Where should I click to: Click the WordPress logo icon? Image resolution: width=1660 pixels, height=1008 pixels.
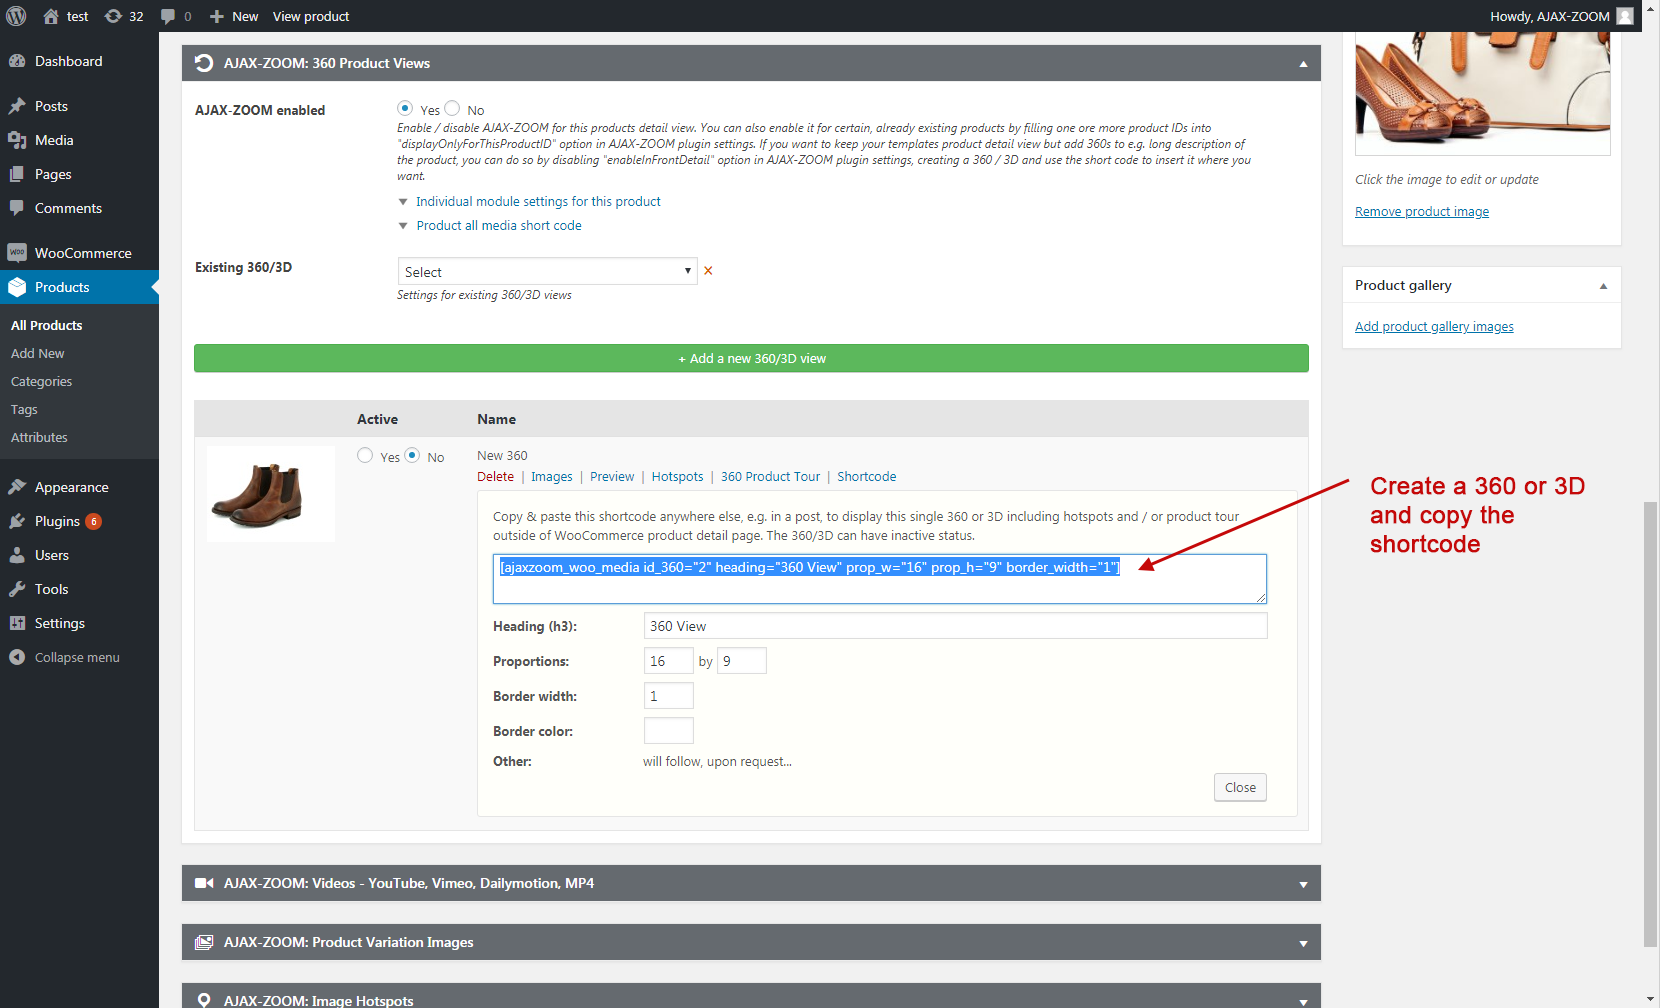(16, 16)
